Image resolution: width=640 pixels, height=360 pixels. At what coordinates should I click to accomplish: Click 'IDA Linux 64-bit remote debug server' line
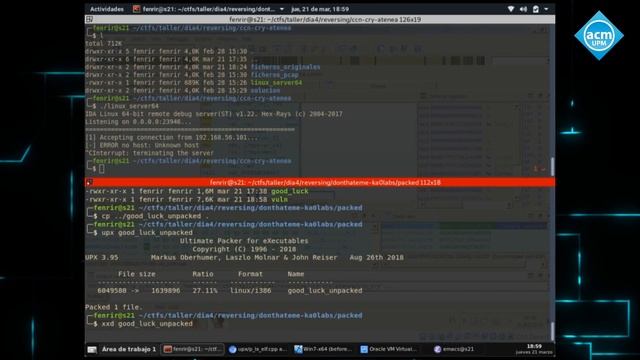pos(214,114)
